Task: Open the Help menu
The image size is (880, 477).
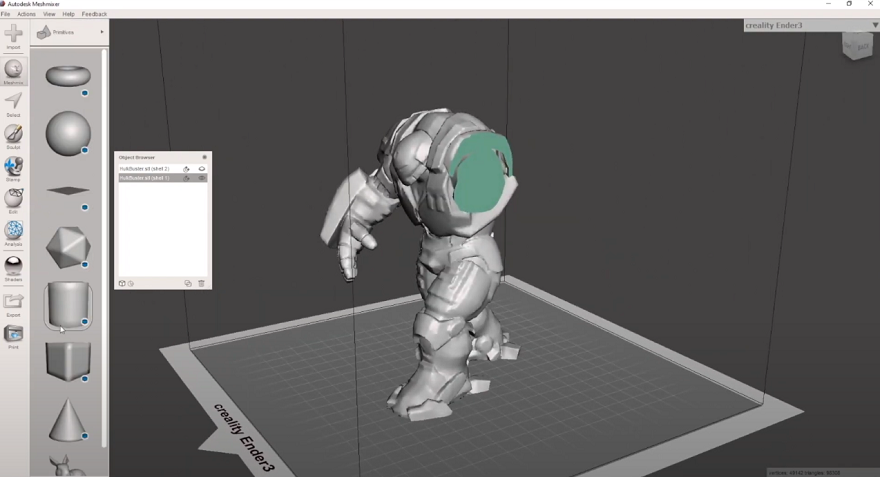Action: coord(68,14)
